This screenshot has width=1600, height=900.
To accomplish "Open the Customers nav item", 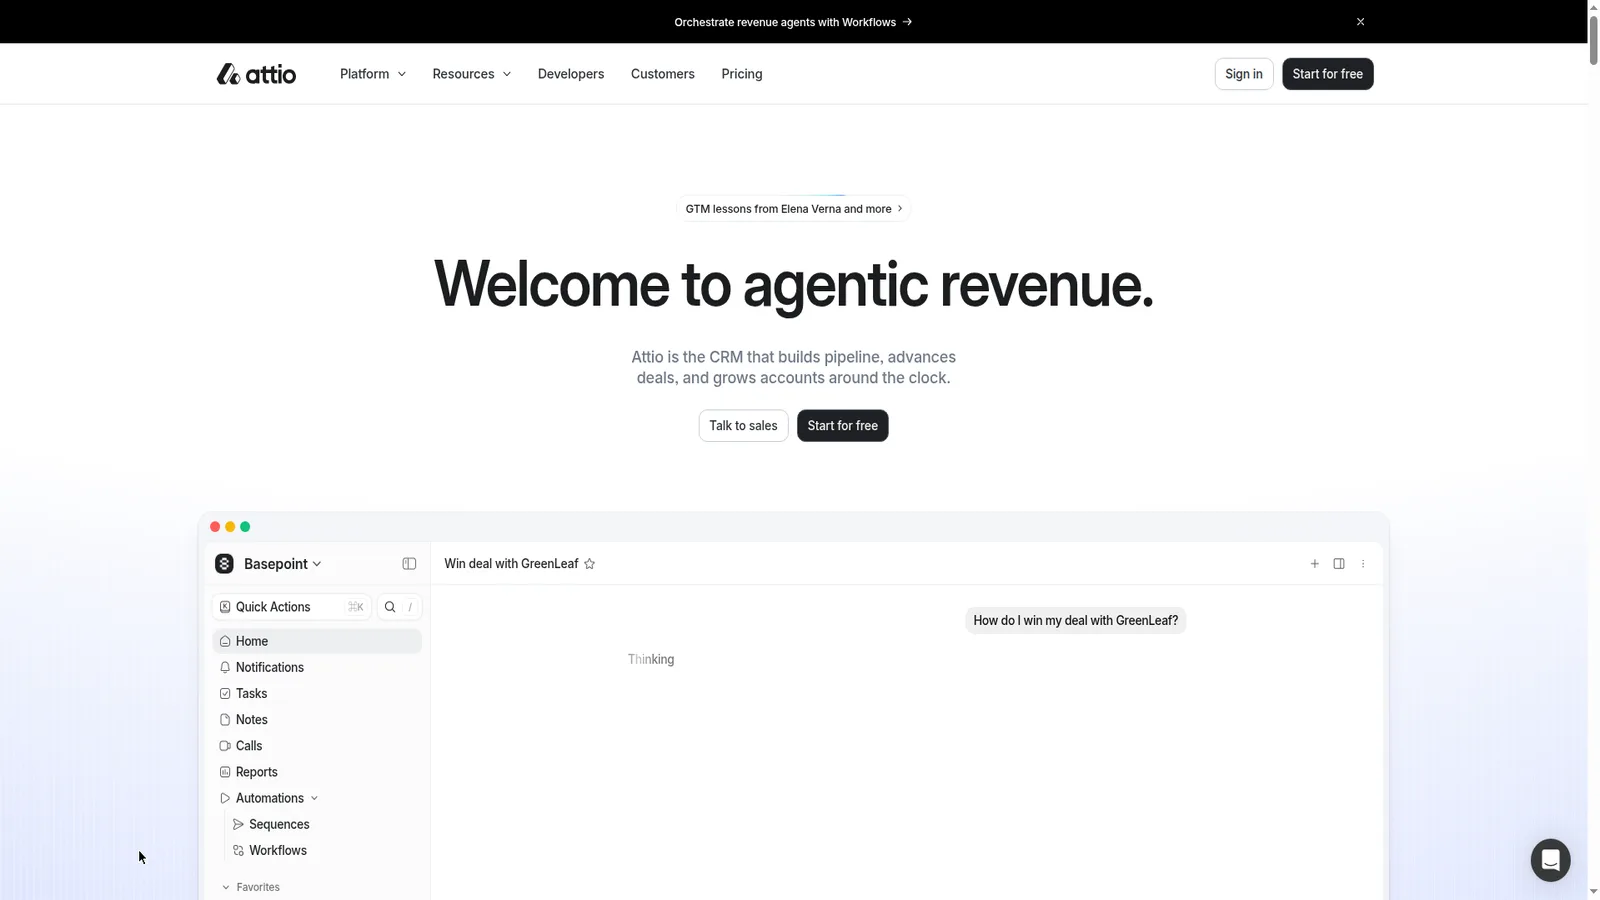I will click(x=663, y=74).
